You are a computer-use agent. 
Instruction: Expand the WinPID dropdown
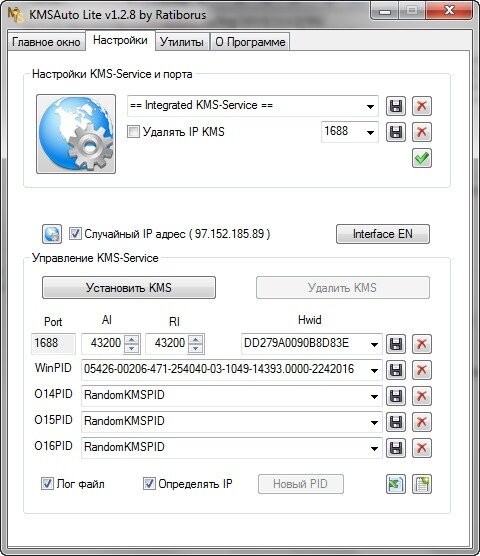click(x=374, y=370)
